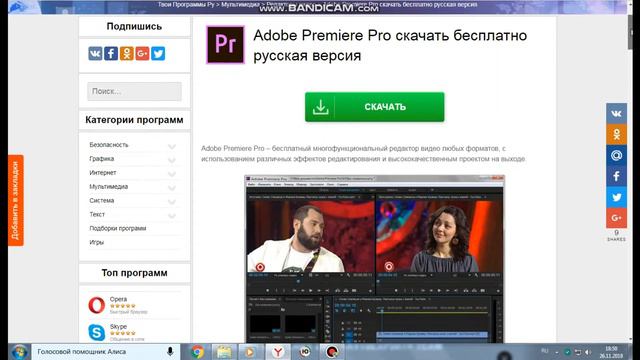Open the Google+ page in the Подпишись box
The image size is (640, 360).
pyautogui.click(x=142, y=53)
